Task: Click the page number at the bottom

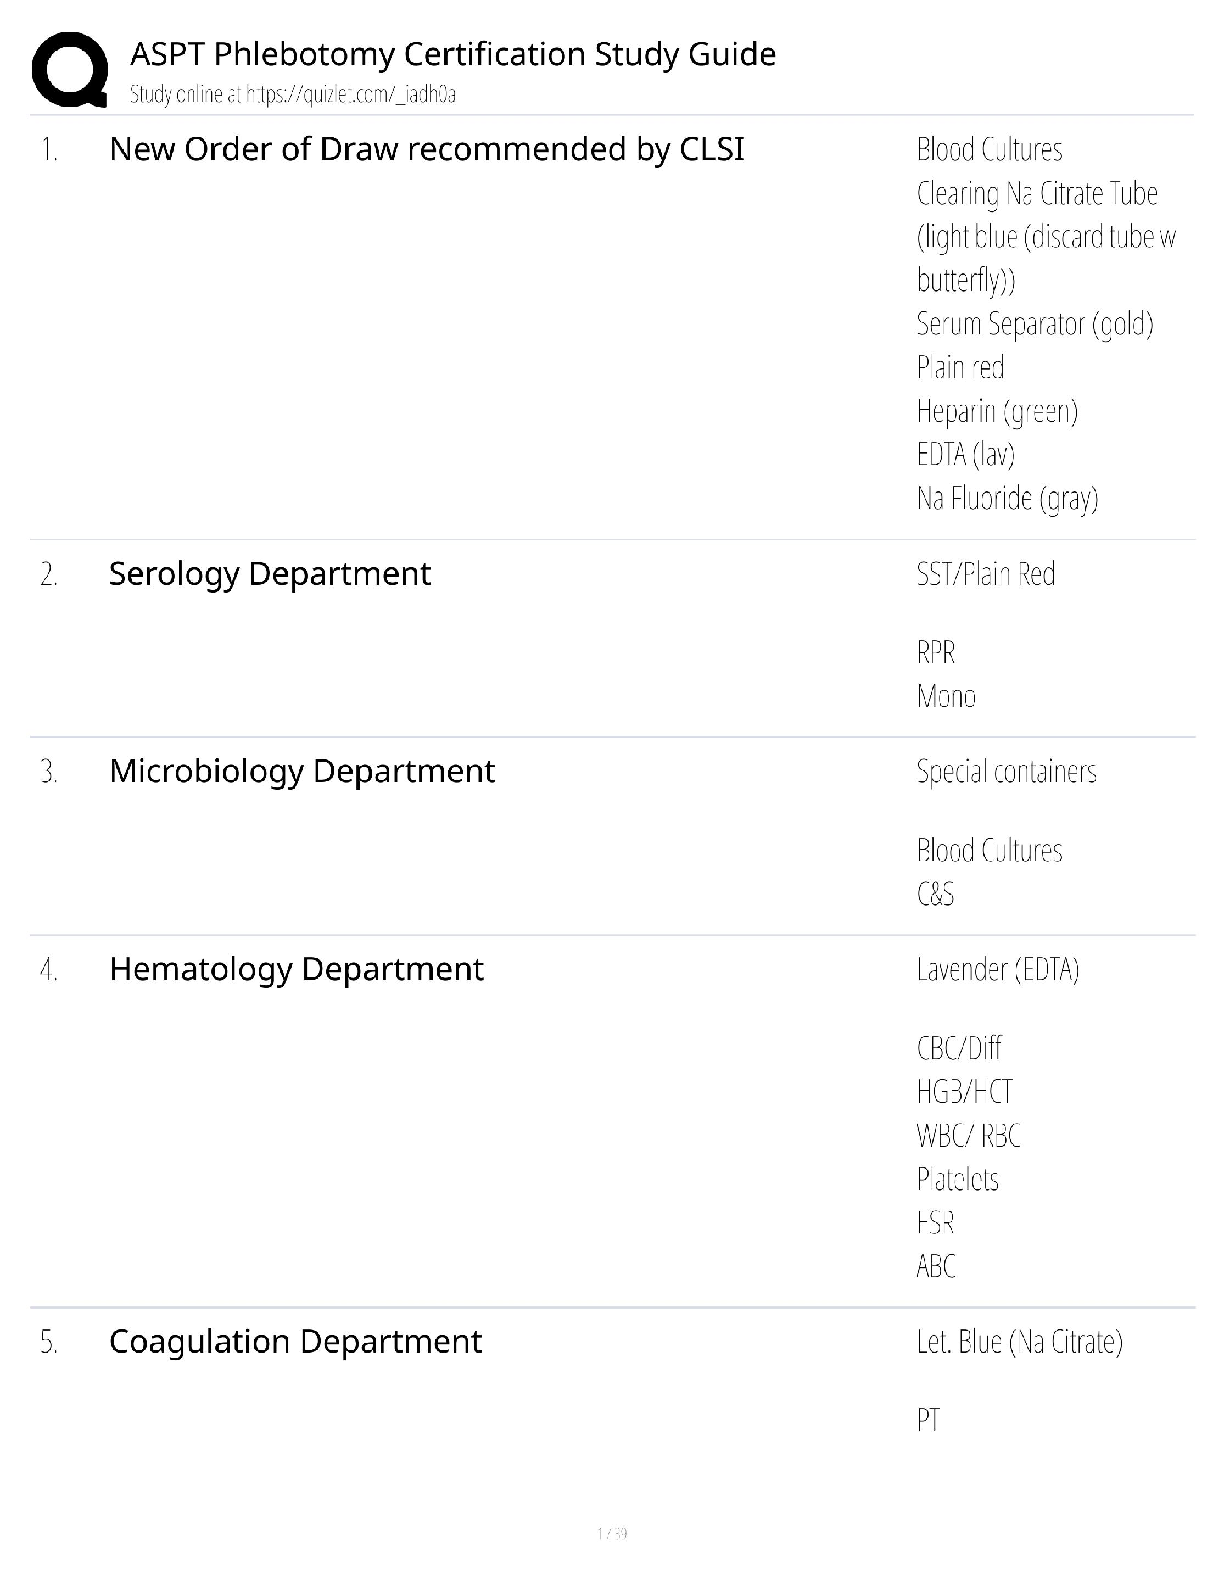Action: (612, 1533)
